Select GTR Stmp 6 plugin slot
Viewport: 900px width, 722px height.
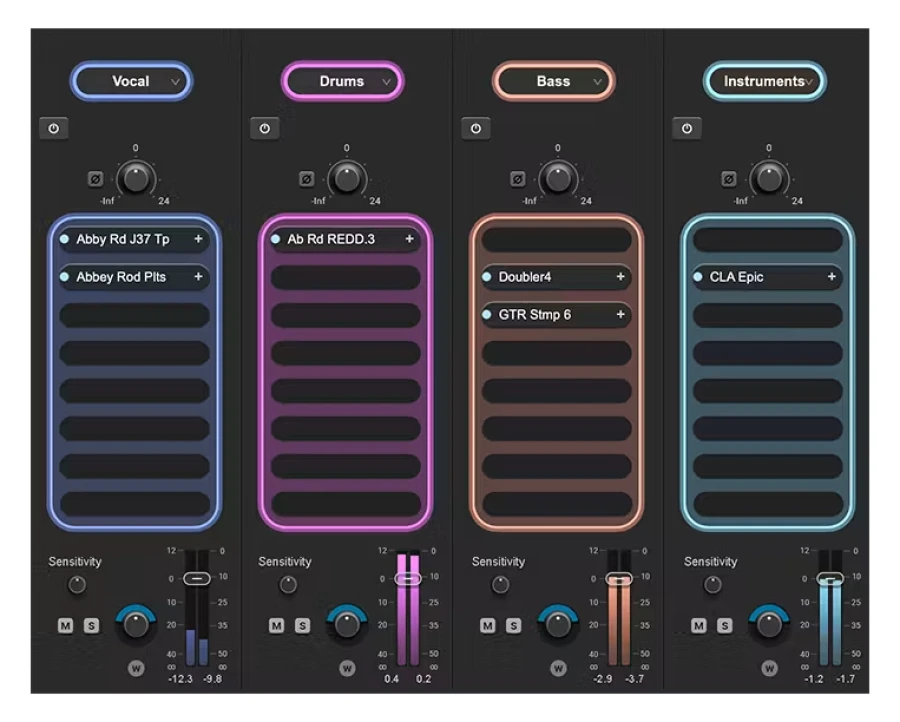(557, 315)
